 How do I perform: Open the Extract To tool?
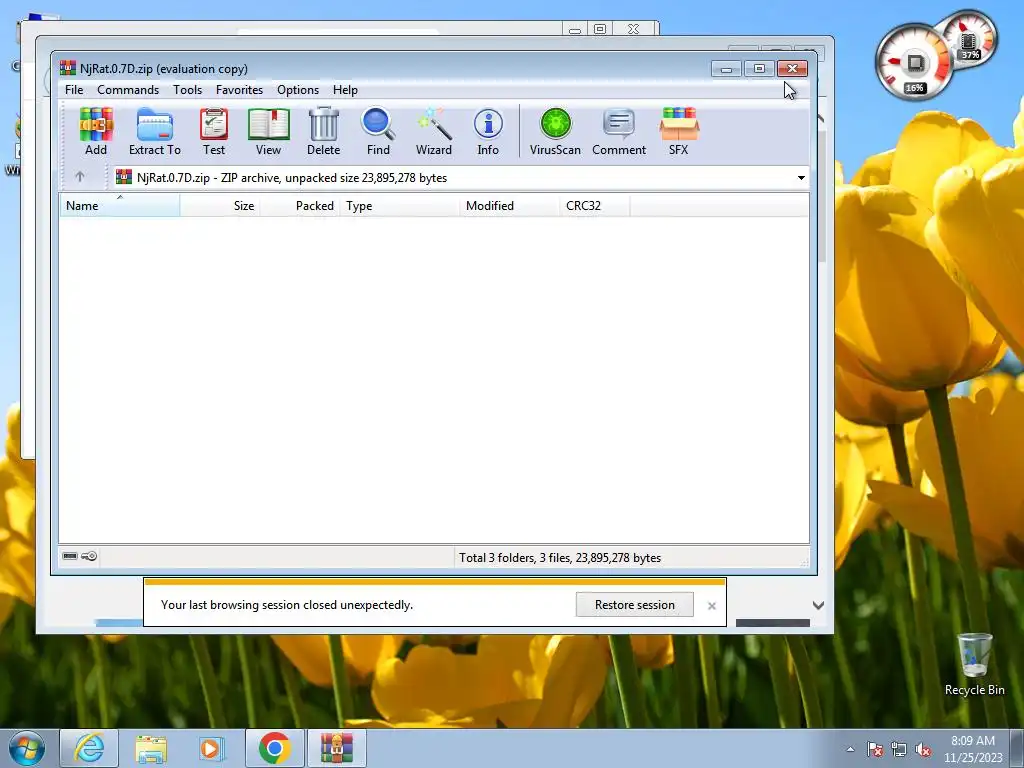(155, 132)
